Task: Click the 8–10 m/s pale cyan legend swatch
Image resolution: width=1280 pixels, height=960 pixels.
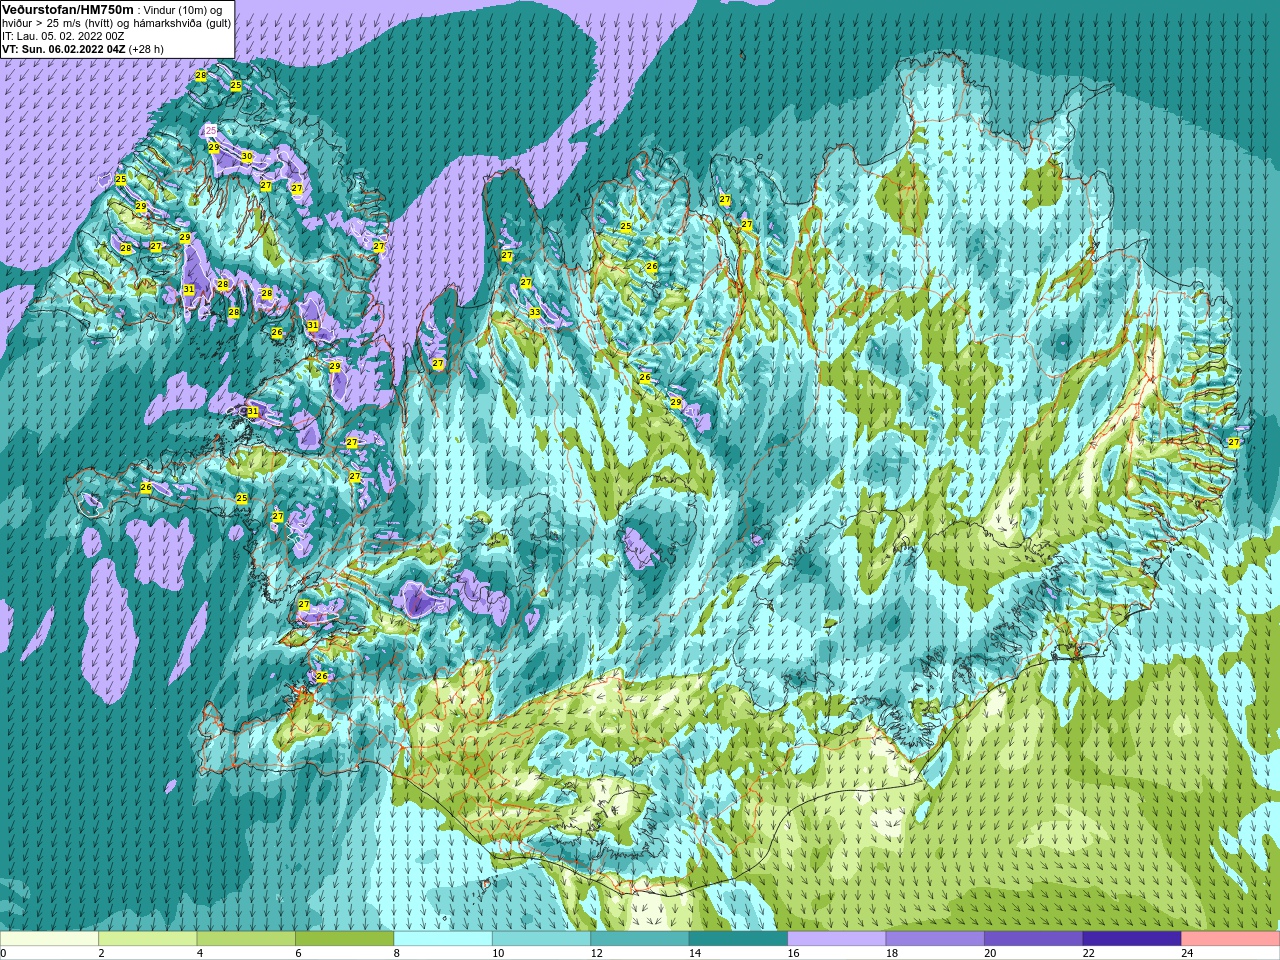Action: click(x=443, y=939)
